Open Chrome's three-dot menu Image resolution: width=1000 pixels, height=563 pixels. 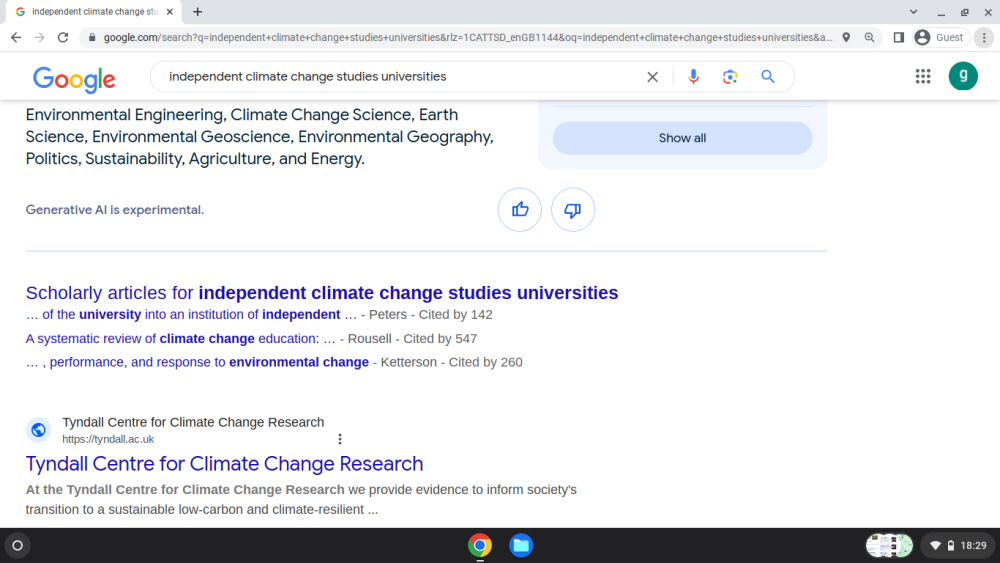coord(984,38)
